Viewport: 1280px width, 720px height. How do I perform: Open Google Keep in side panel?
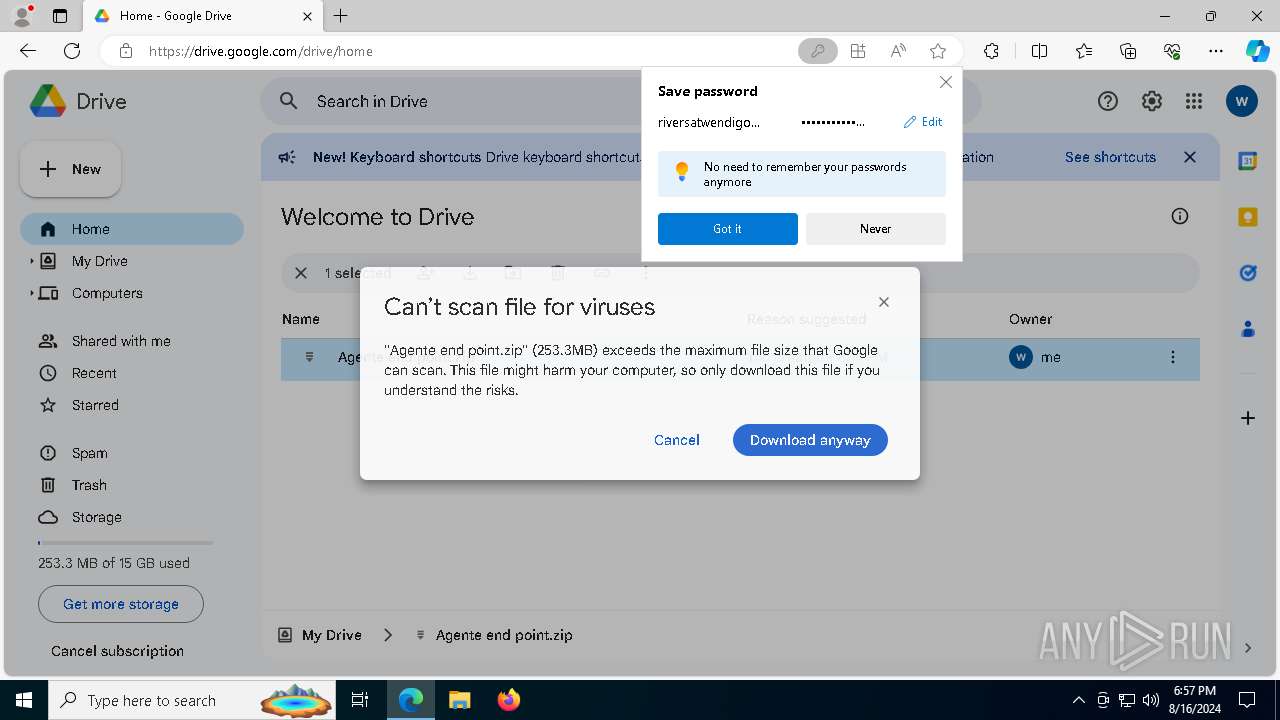tap(1248, 217)
